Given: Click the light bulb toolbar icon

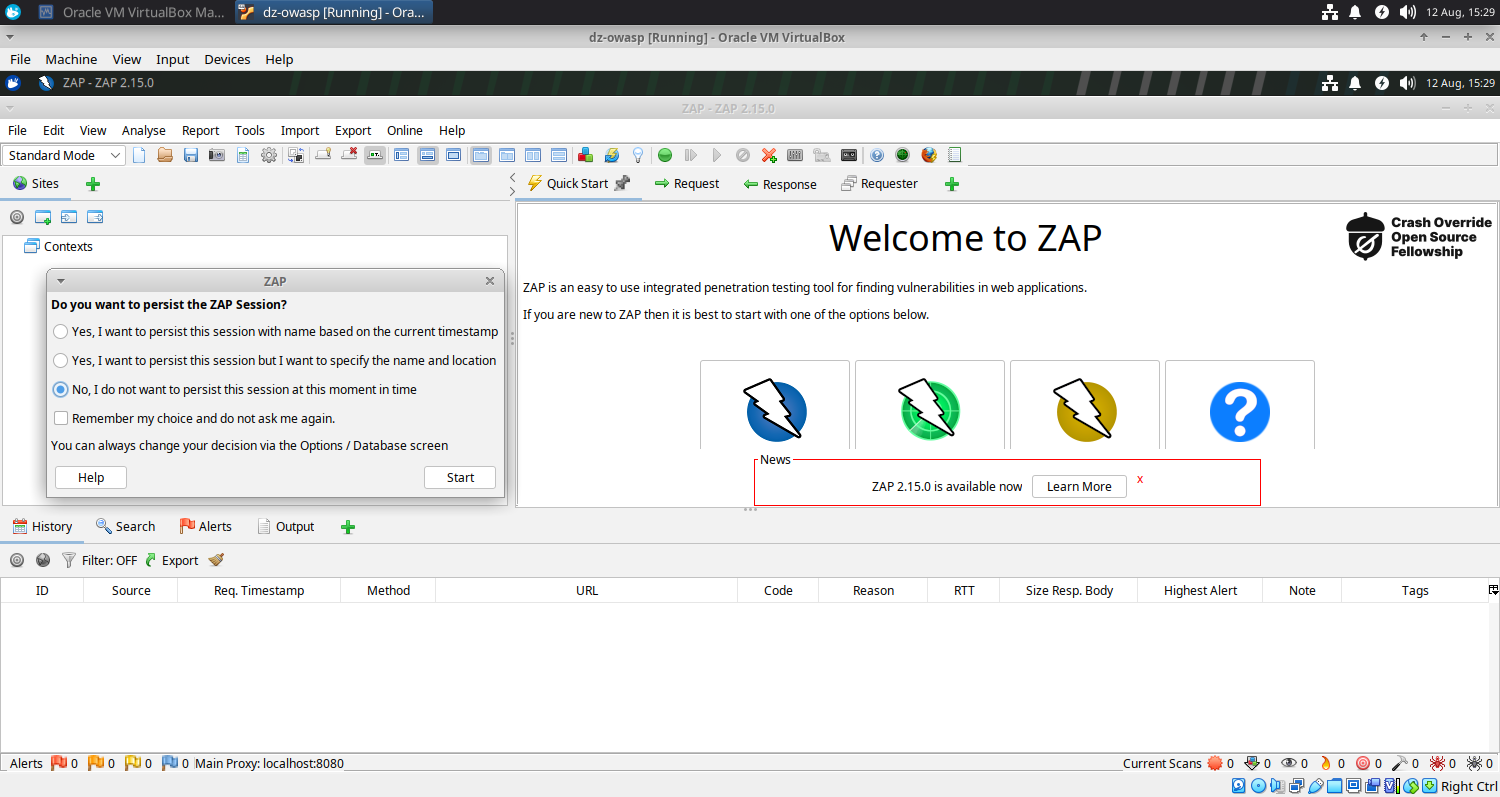Looking at the screenshot, I should click(638, 155).
